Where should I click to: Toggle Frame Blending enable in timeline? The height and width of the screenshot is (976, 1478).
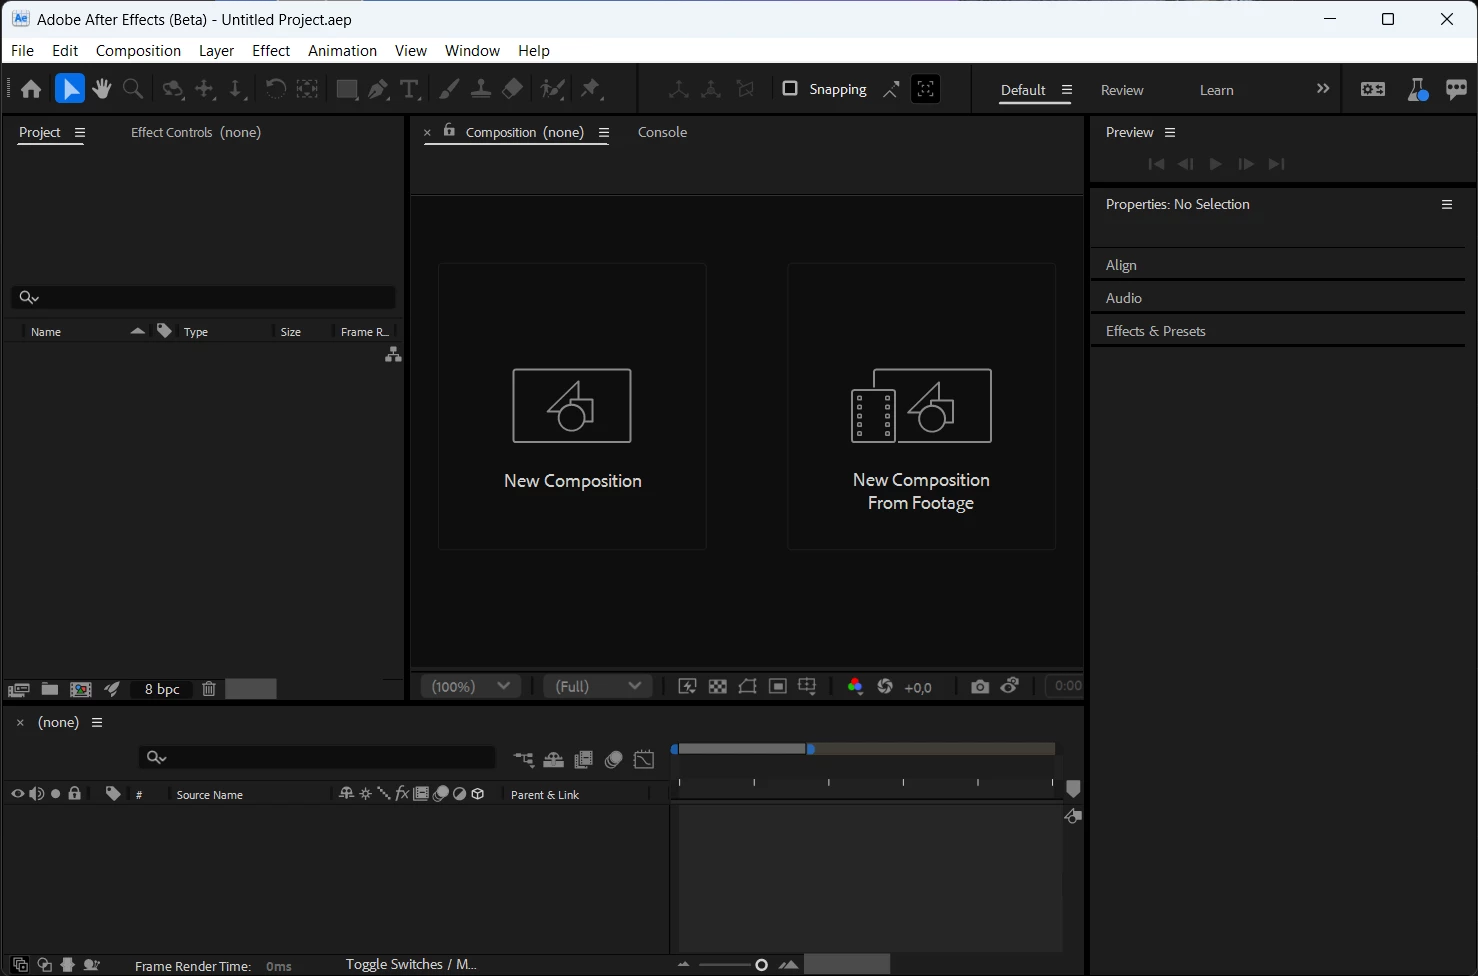click(x=584, y=760)
